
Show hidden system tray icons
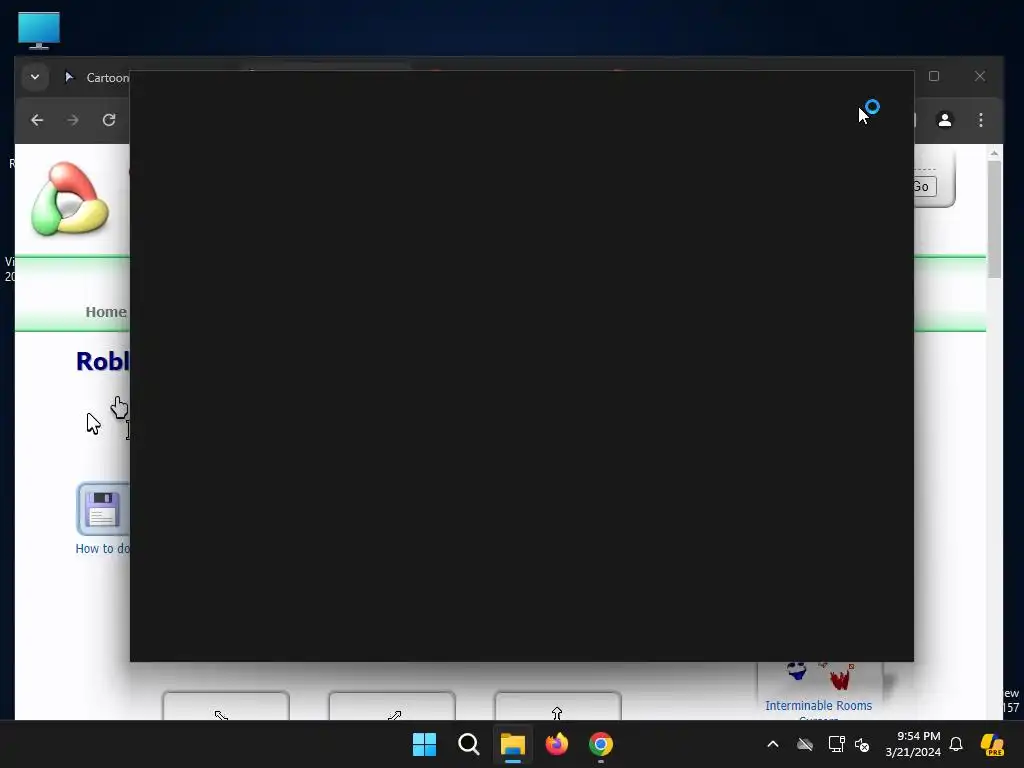[x=773, y=744]
